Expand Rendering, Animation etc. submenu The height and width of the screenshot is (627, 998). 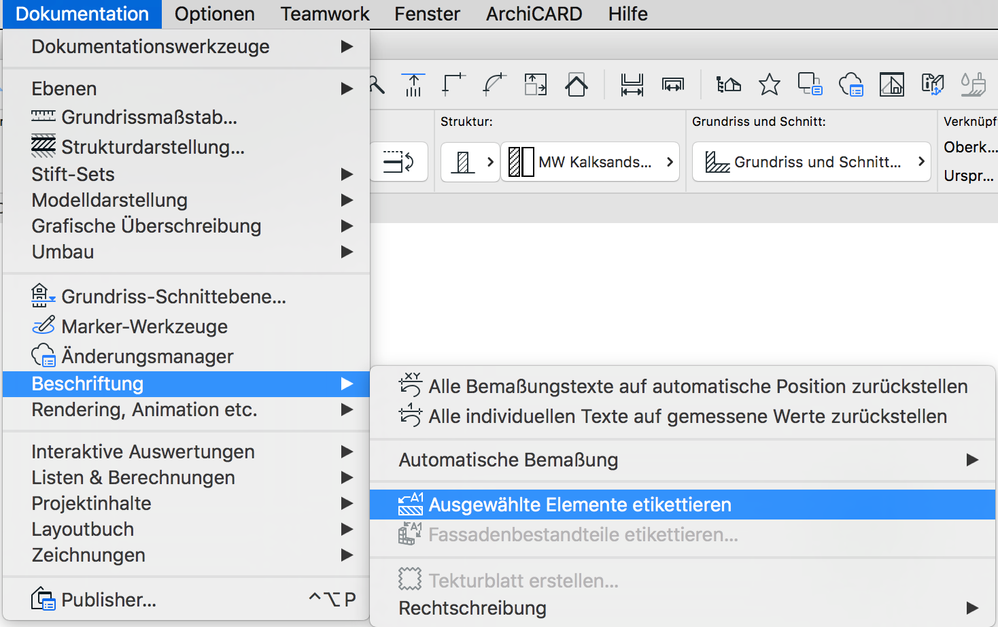point(186,410)
